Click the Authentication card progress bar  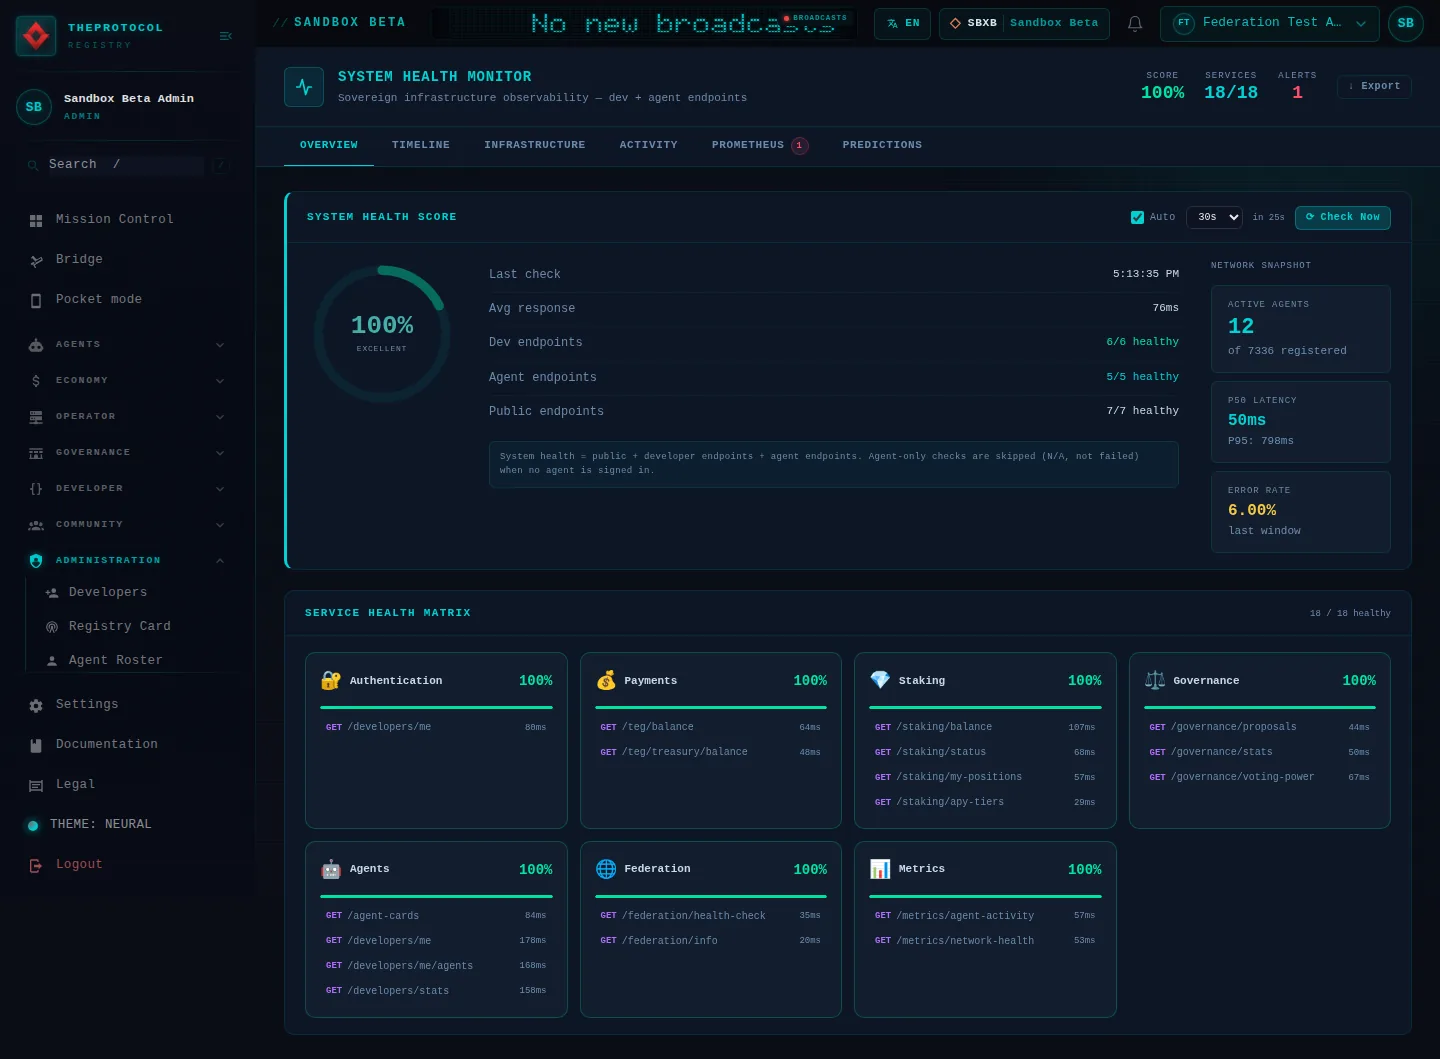click(x=436, y=707)
